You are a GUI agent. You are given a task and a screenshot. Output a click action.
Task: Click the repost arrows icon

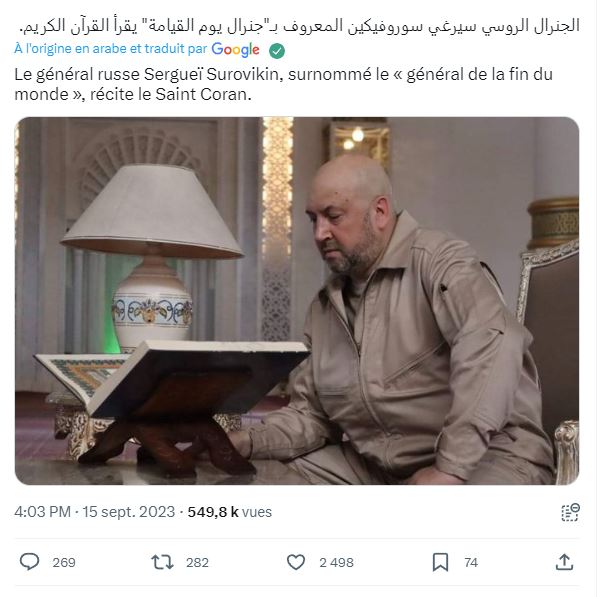pos(162,562)
